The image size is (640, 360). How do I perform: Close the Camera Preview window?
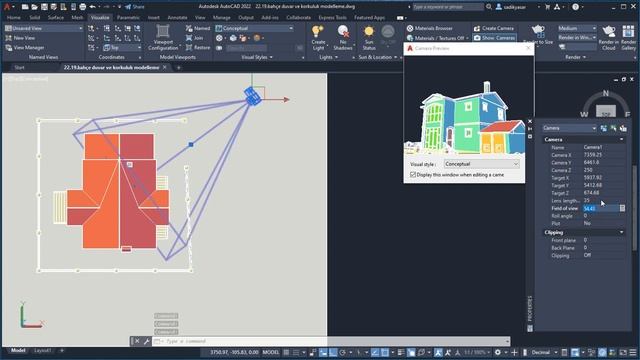[528, 48]
